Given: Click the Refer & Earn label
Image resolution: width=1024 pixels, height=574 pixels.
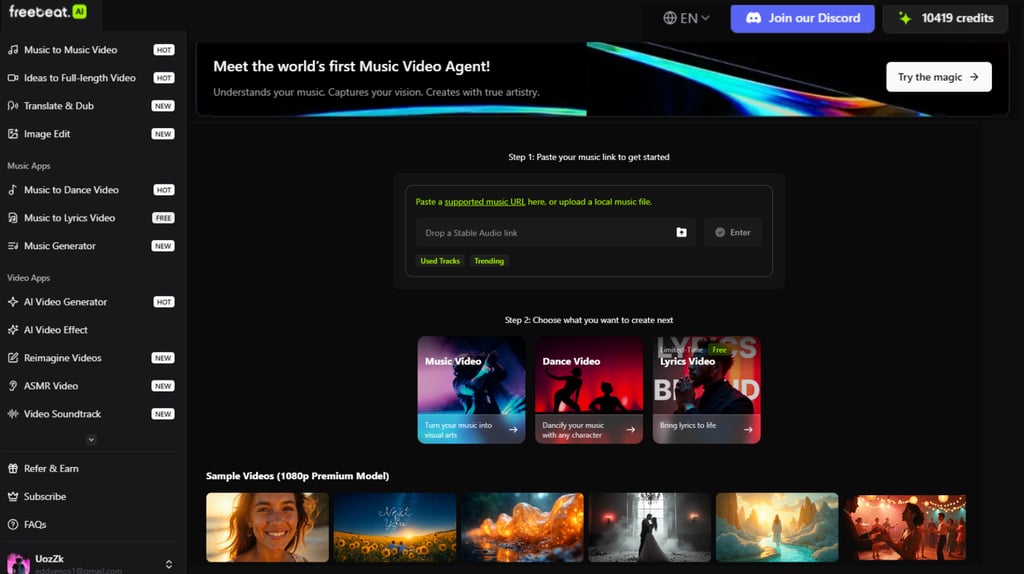Looking at the screenshot, I should click(x=51, y=468).
